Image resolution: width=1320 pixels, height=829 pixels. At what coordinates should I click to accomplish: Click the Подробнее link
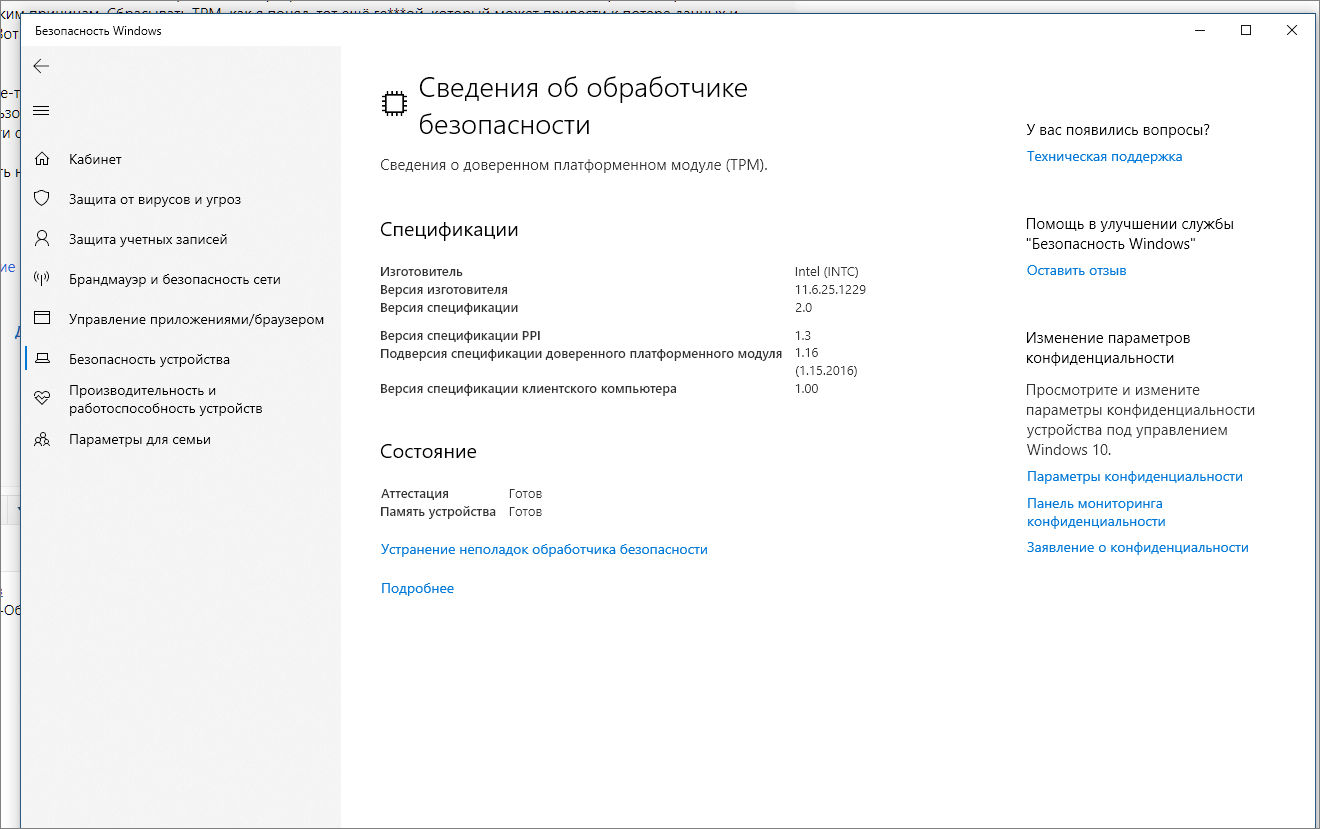point(417,588)
